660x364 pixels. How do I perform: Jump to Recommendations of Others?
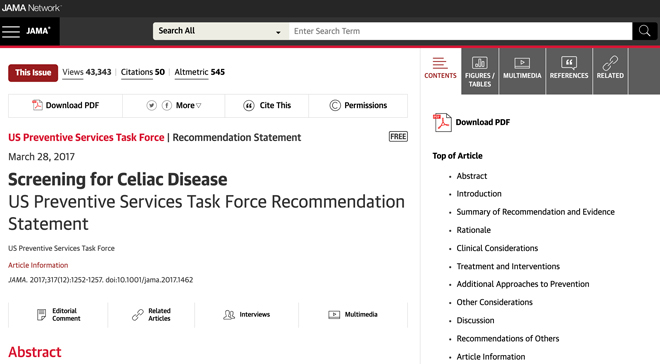click(508, 339)
